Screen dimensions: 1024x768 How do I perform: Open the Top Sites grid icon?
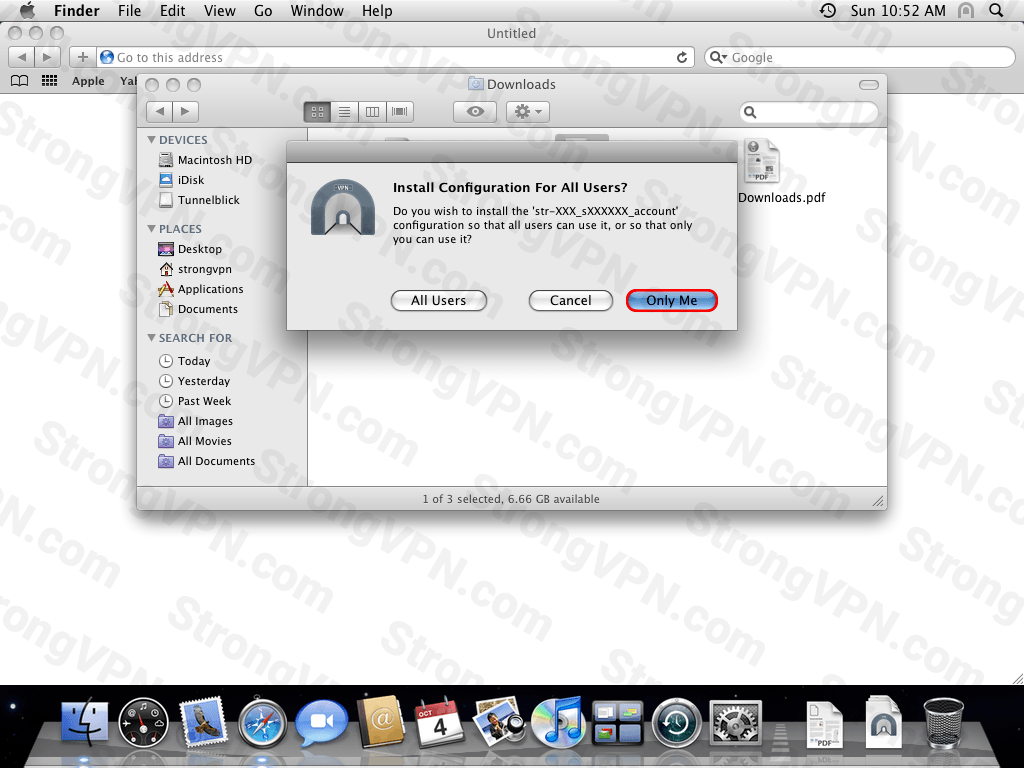[50, 81]
